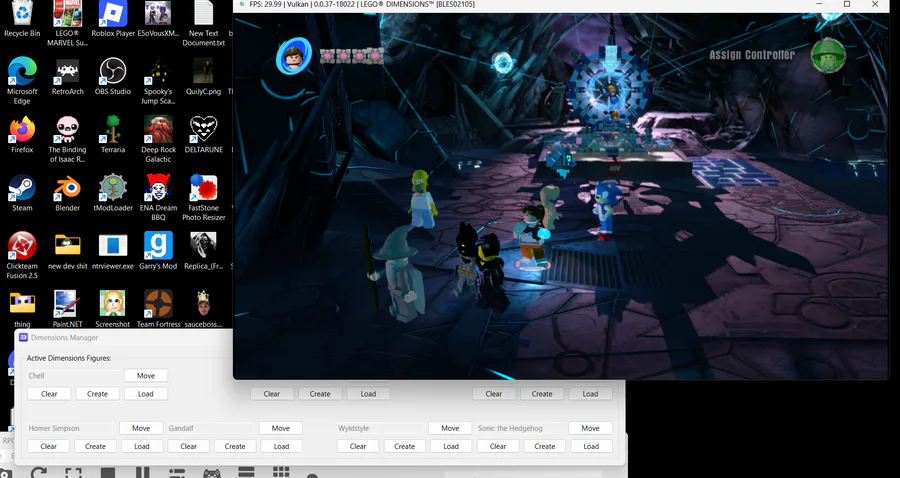This screenshot has height=478, width=900.
Task: Create a figure in Chell's slot
Action: click(98, 394)
